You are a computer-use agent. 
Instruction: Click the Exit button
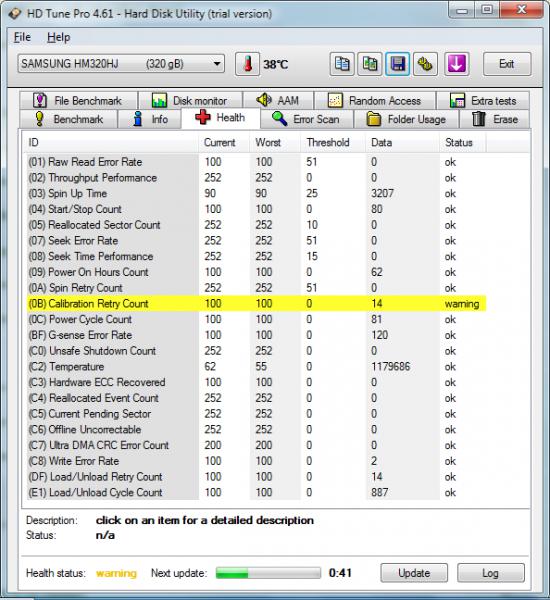click(x=507, y=64)
